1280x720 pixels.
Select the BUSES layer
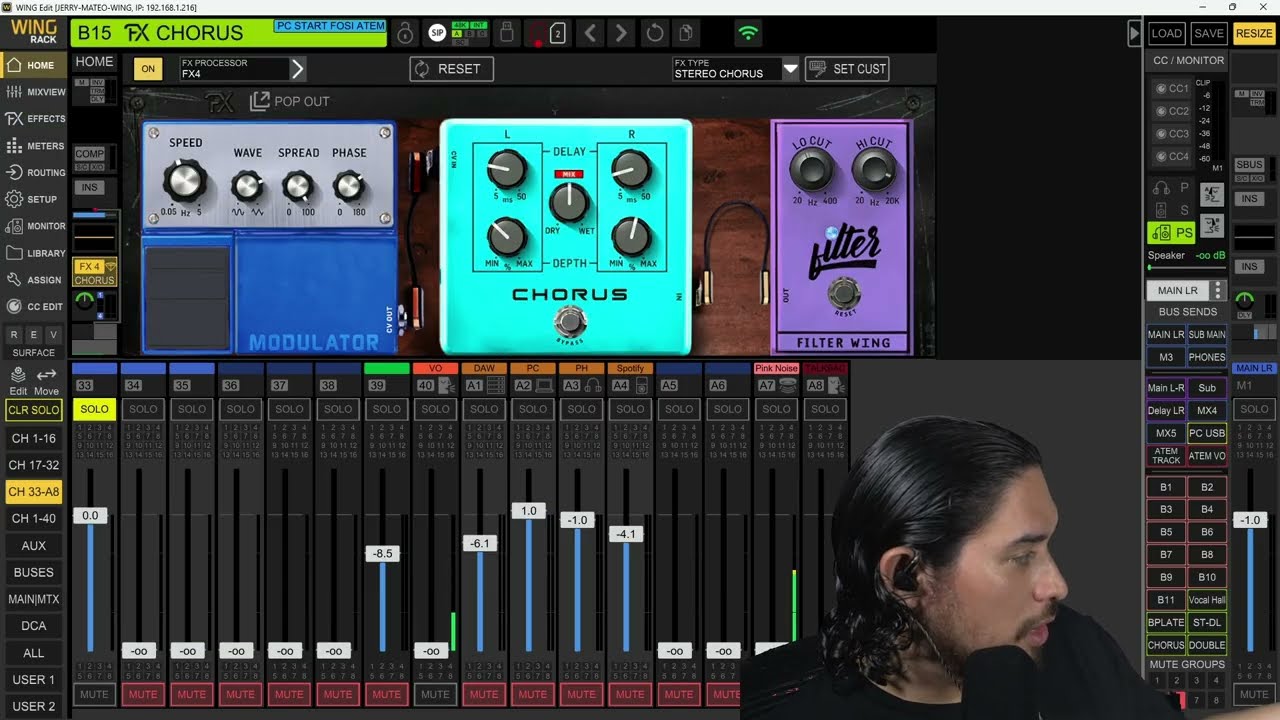pos(34,572)
